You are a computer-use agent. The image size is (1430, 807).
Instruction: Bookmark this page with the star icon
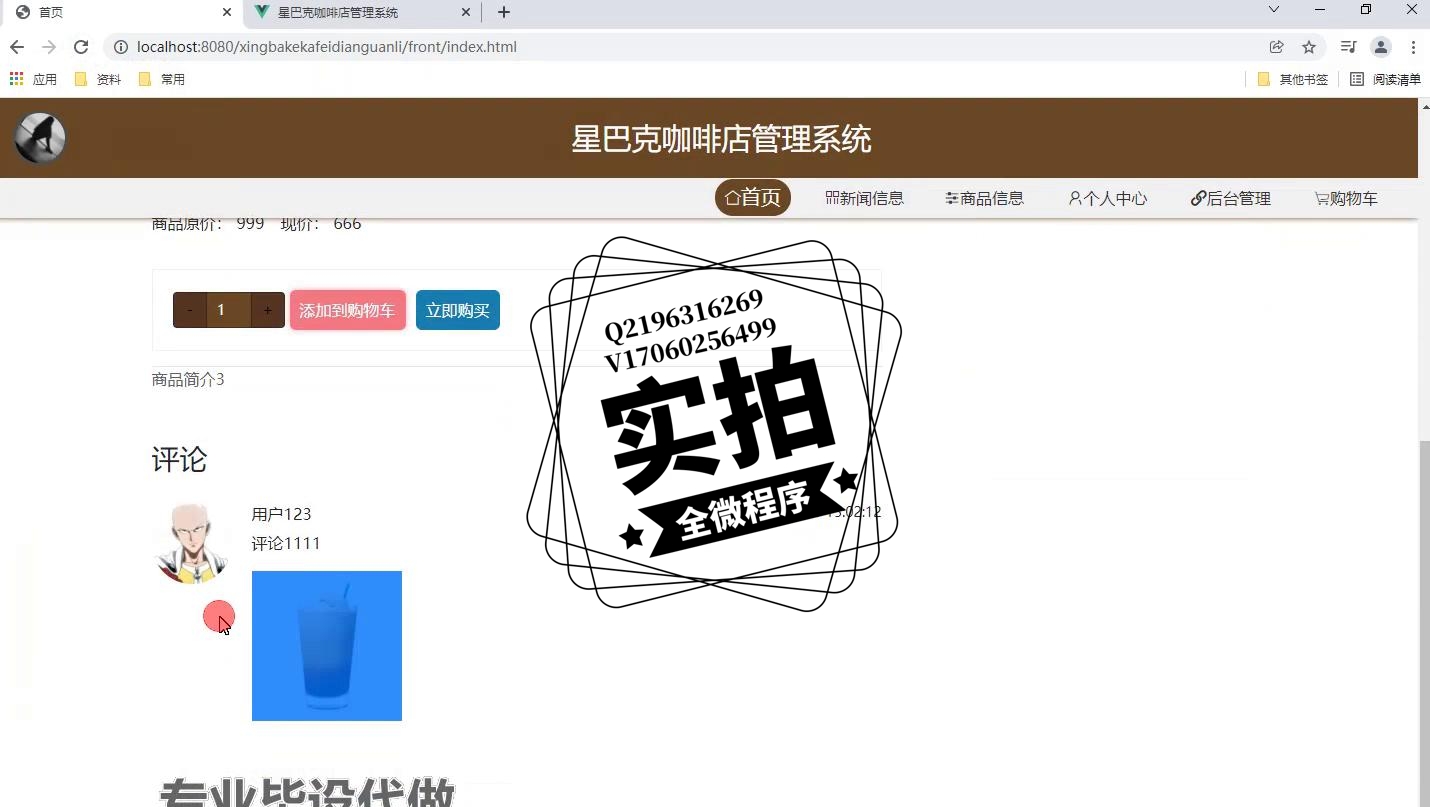pyautogui.click(x=1308, y=47)
